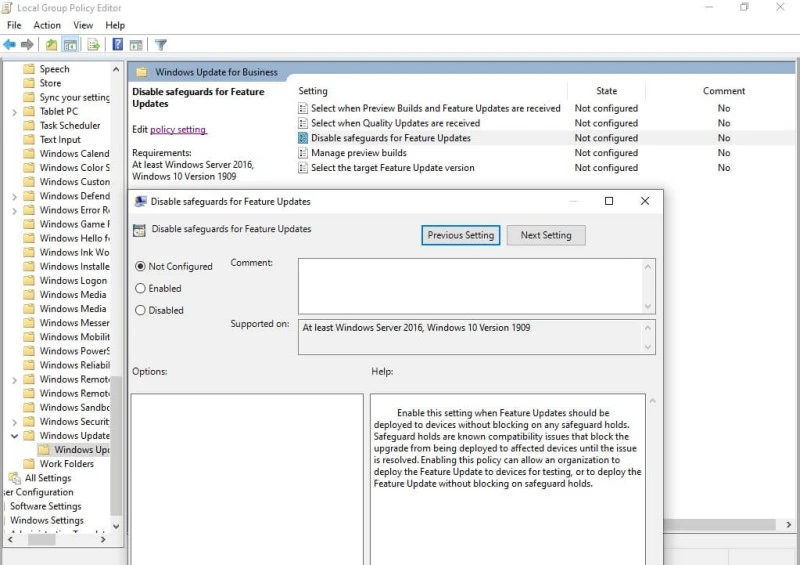Select the Enabled radio button
800x565 pixels.
point(141,289)
